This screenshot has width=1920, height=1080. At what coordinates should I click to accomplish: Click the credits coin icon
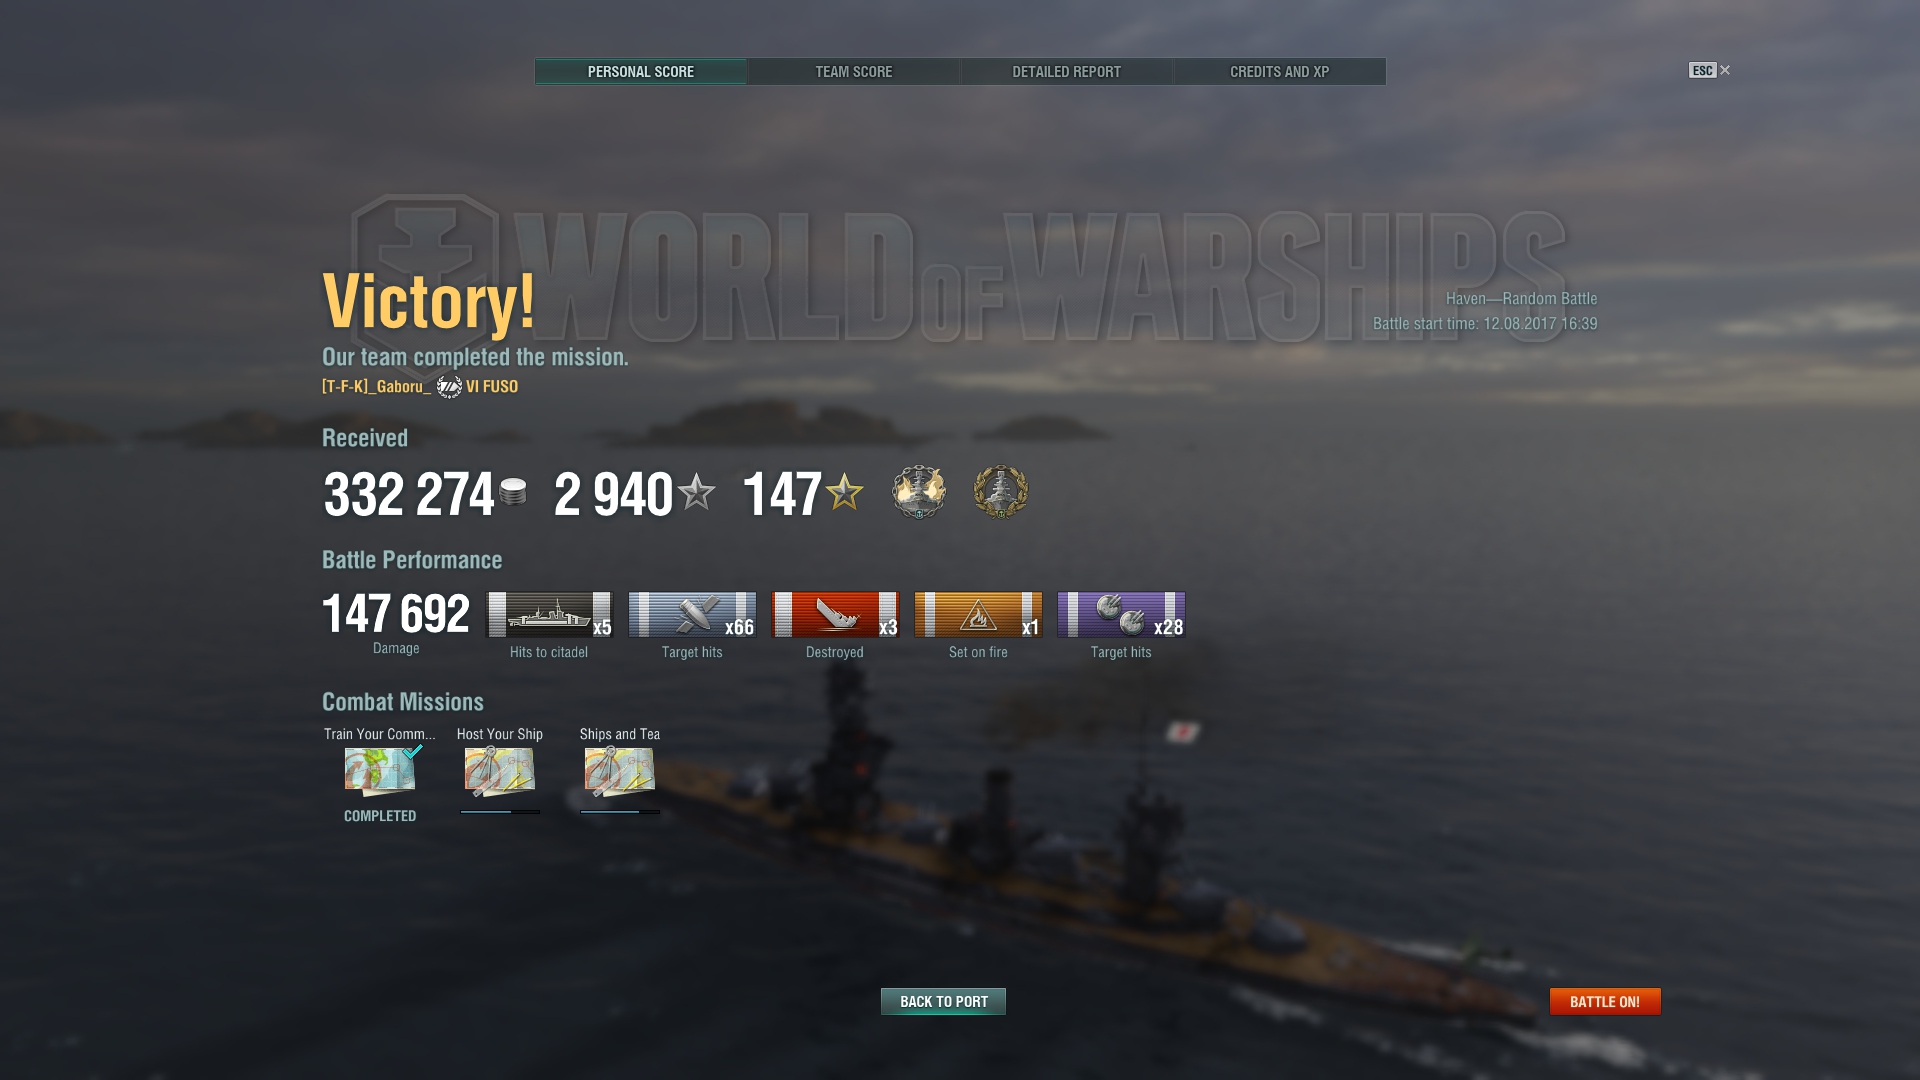(x=513, y=492)
